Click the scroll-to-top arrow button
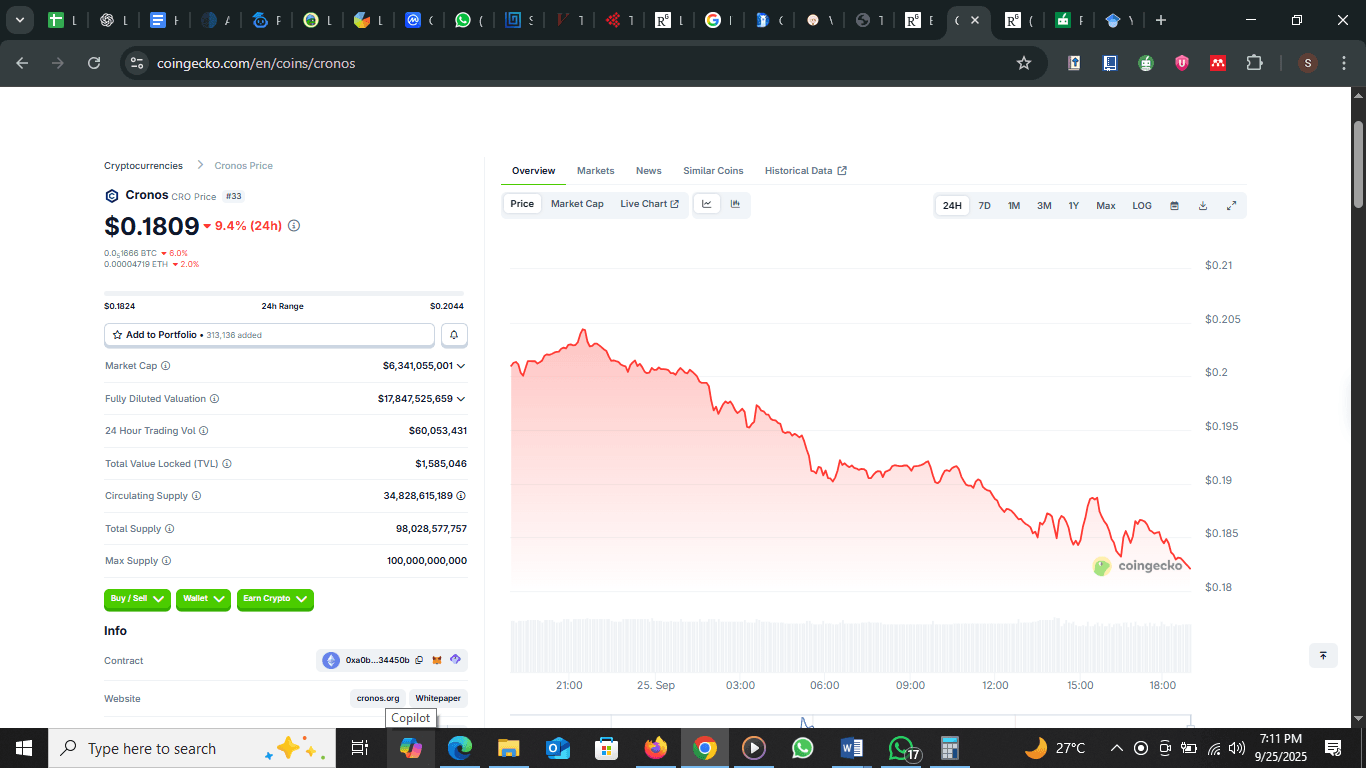 pos(1323,655)
